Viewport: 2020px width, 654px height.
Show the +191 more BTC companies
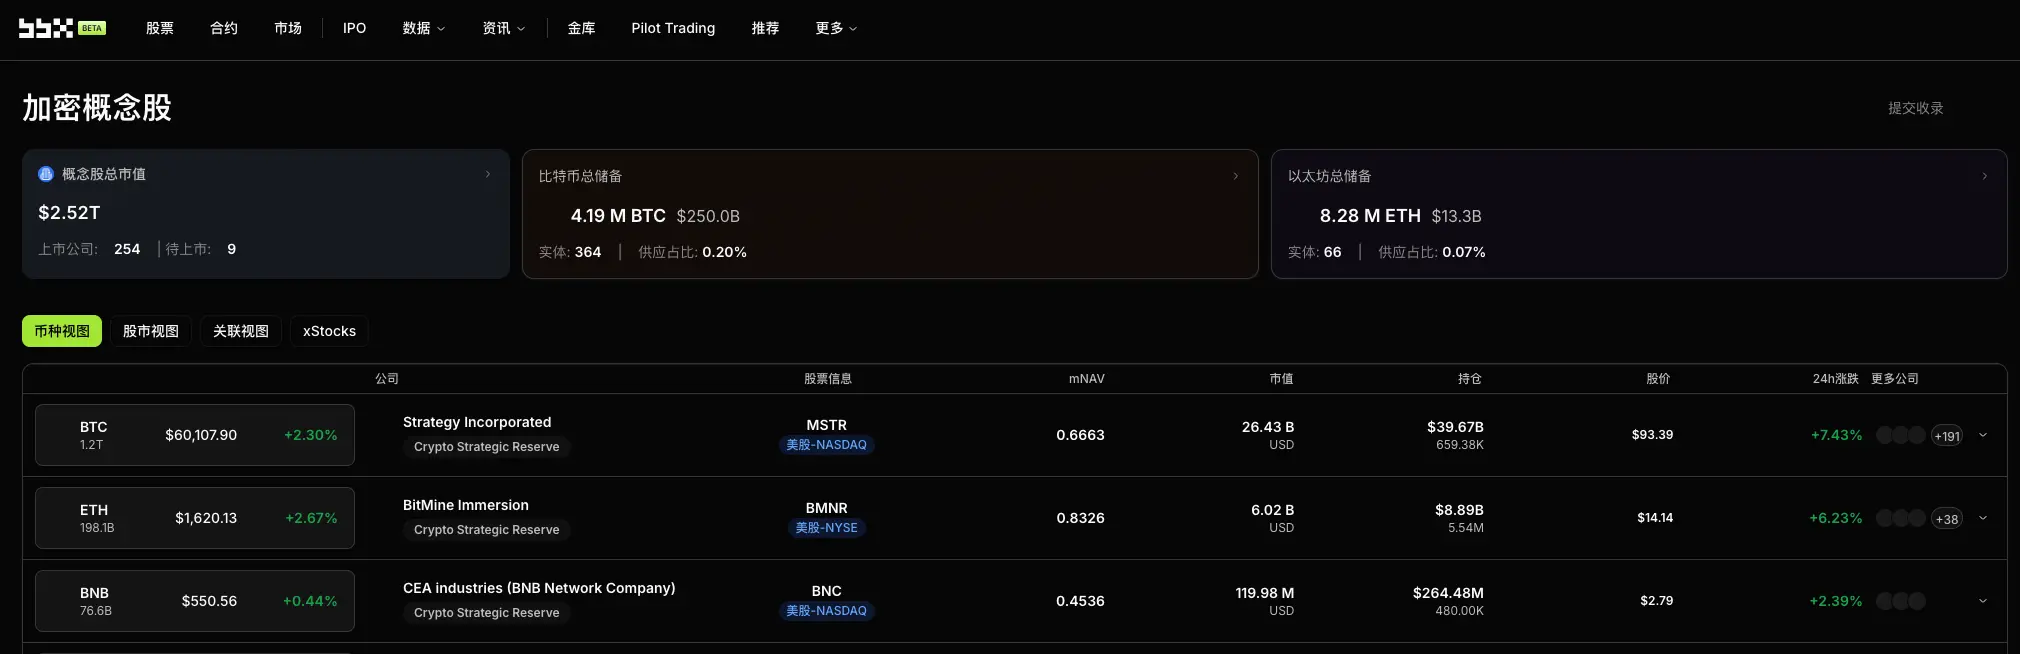click(x=1947, y=436)
